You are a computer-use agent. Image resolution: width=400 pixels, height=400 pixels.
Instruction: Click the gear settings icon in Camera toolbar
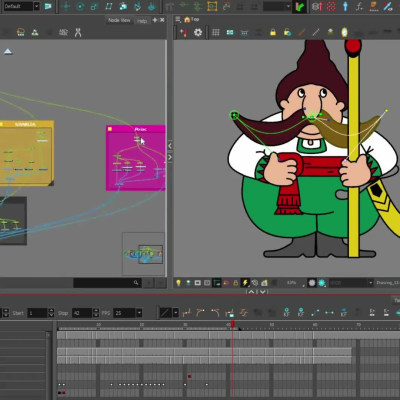(198, 32)
